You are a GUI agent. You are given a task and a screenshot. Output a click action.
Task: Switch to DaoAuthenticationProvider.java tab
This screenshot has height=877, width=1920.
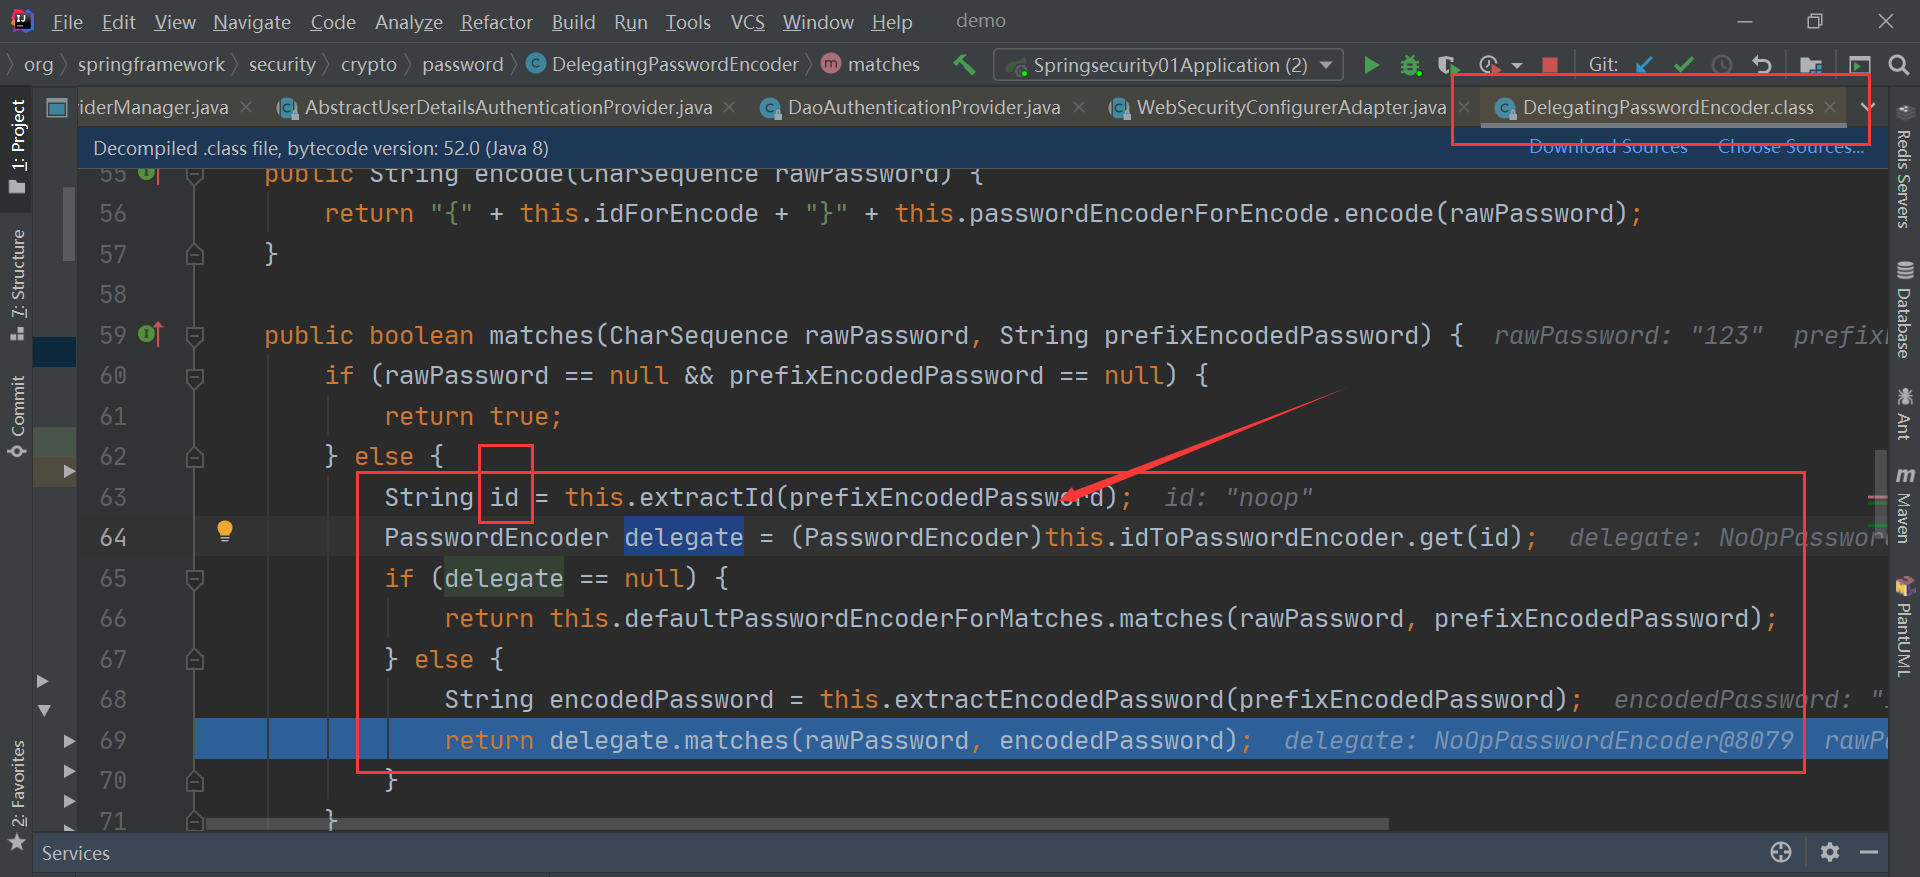pos(923,107)
